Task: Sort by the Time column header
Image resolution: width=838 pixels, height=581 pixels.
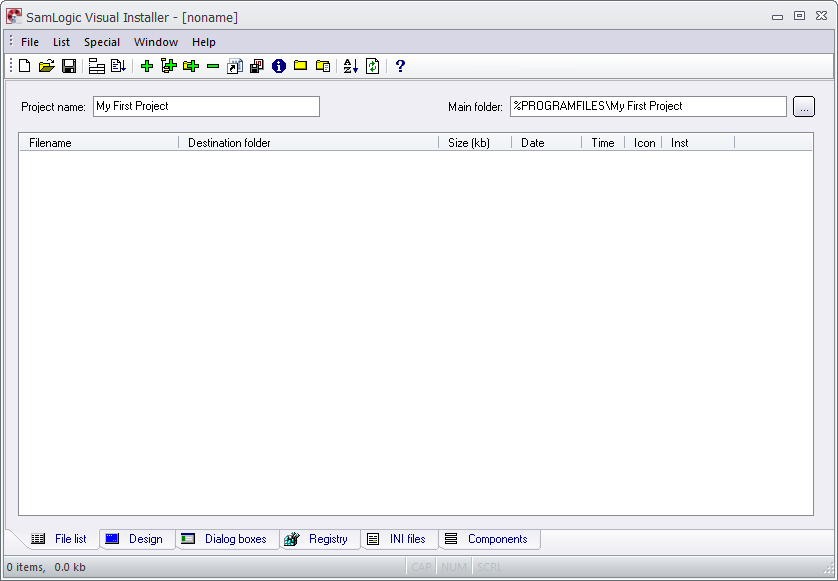Action: 603,143
